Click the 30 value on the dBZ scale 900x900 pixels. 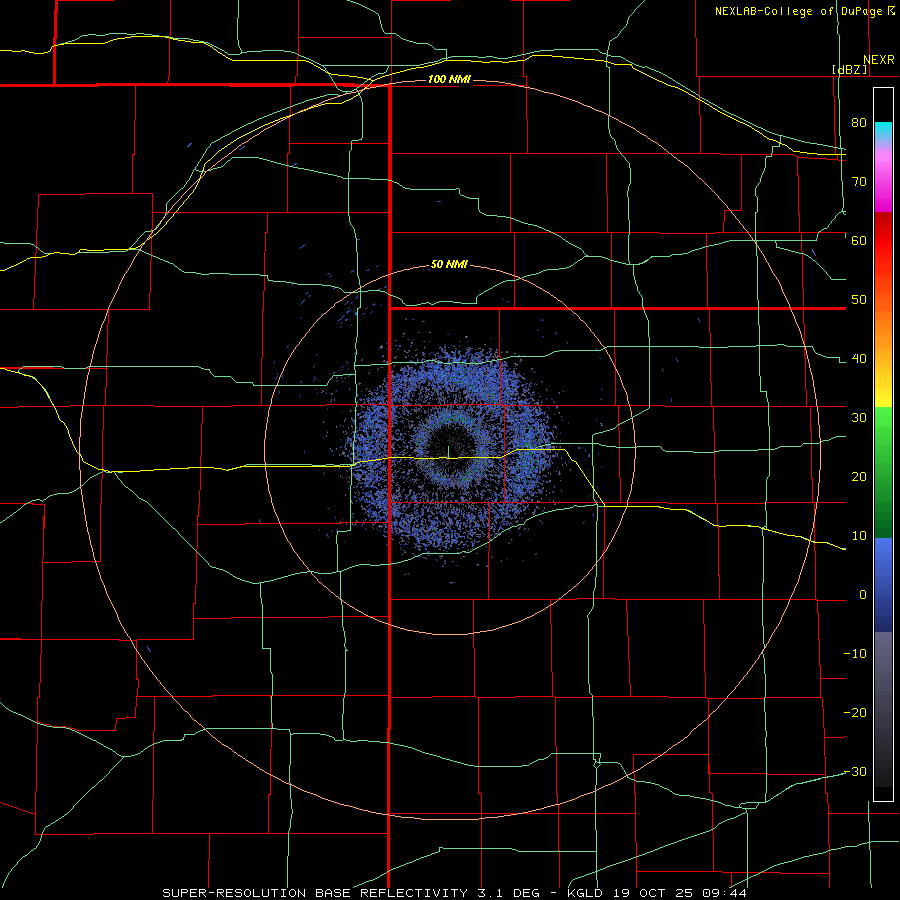point(859,418)
